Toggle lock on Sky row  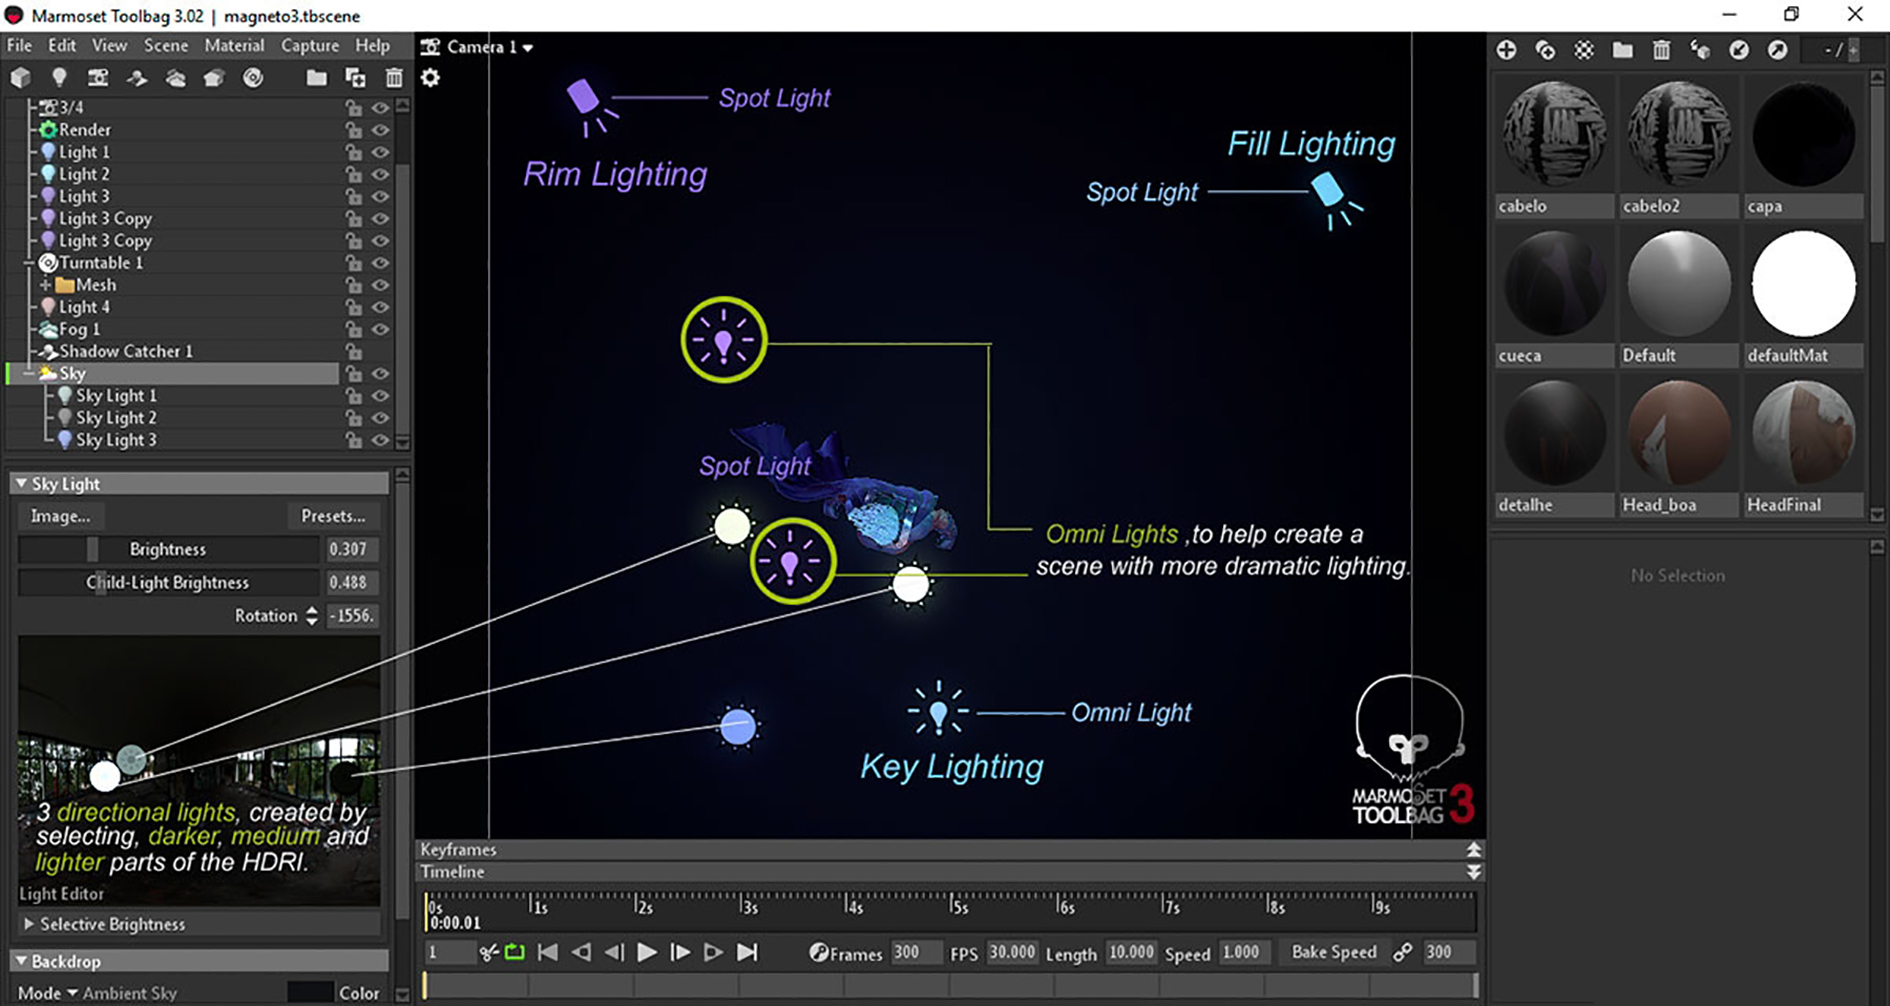(x=354, y=373)
